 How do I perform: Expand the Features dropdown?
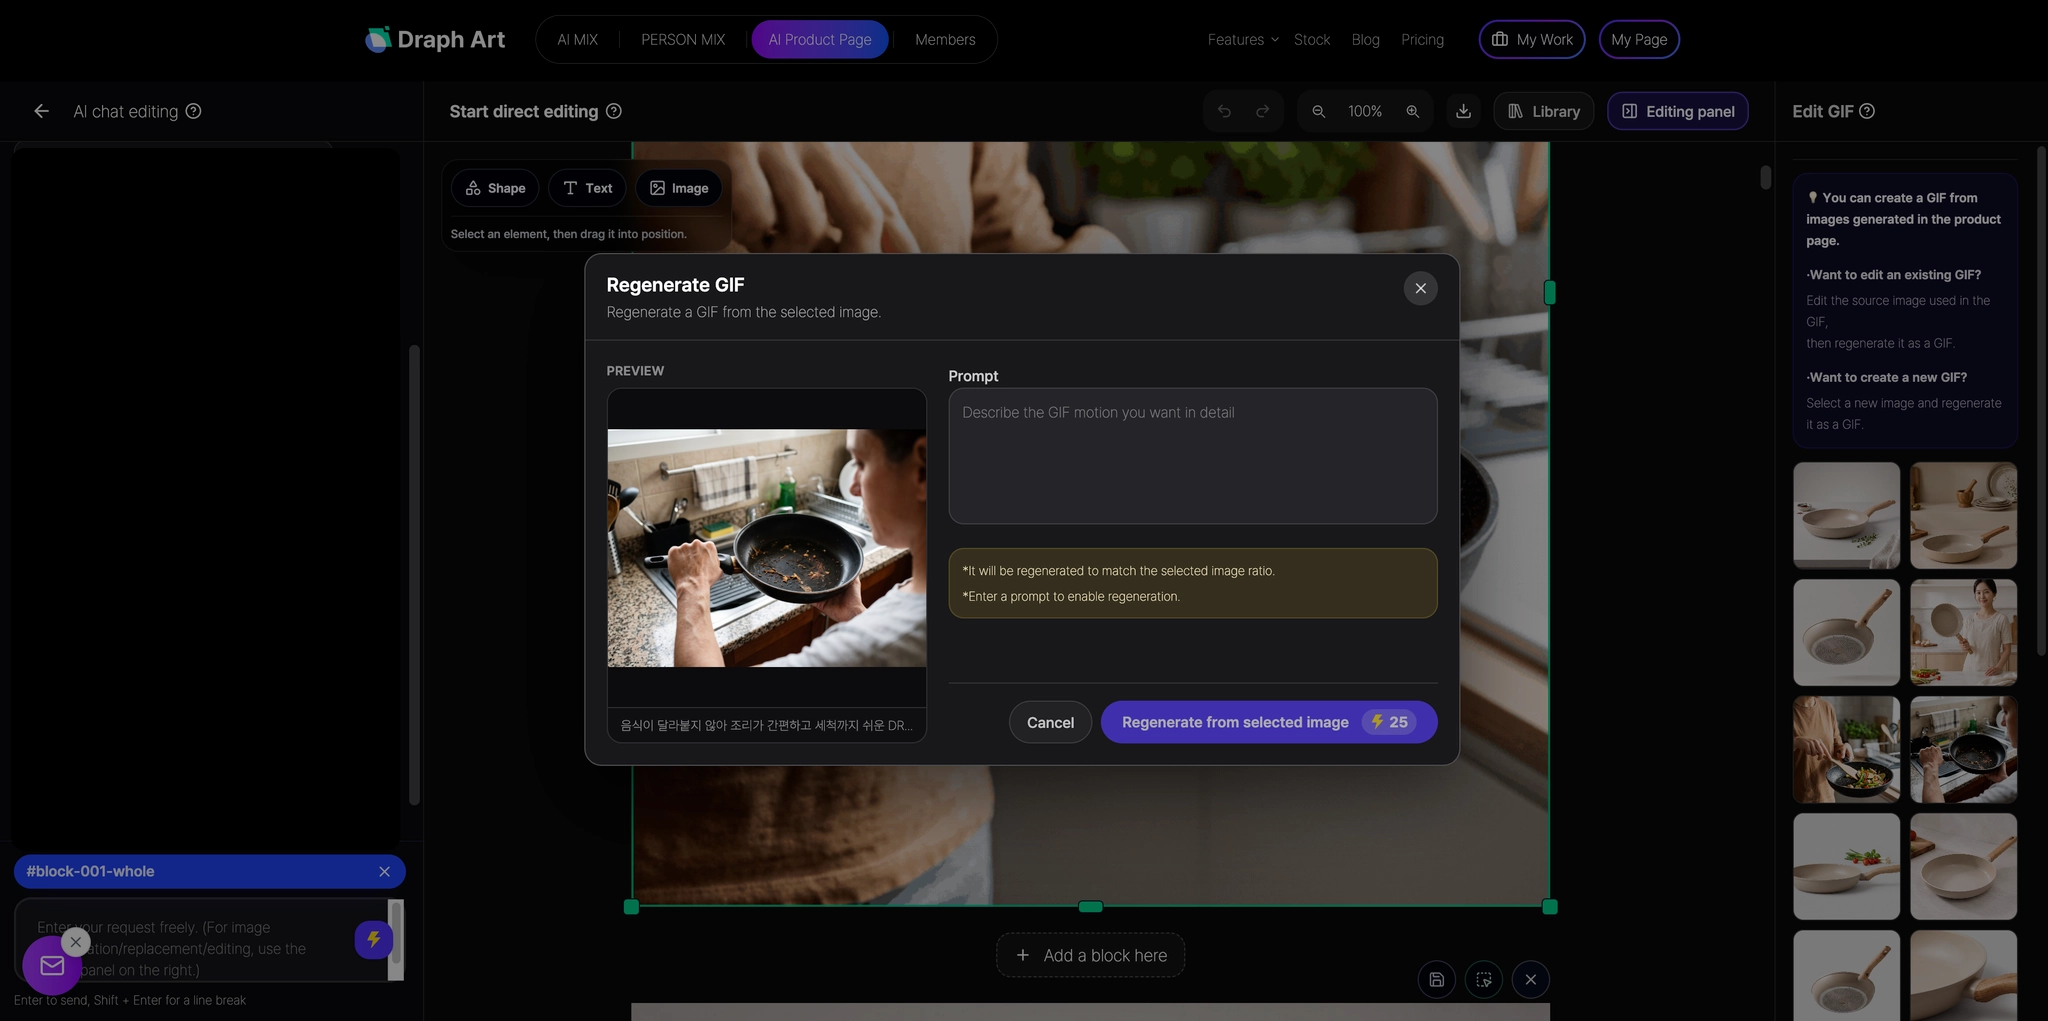click(1243, 40)
